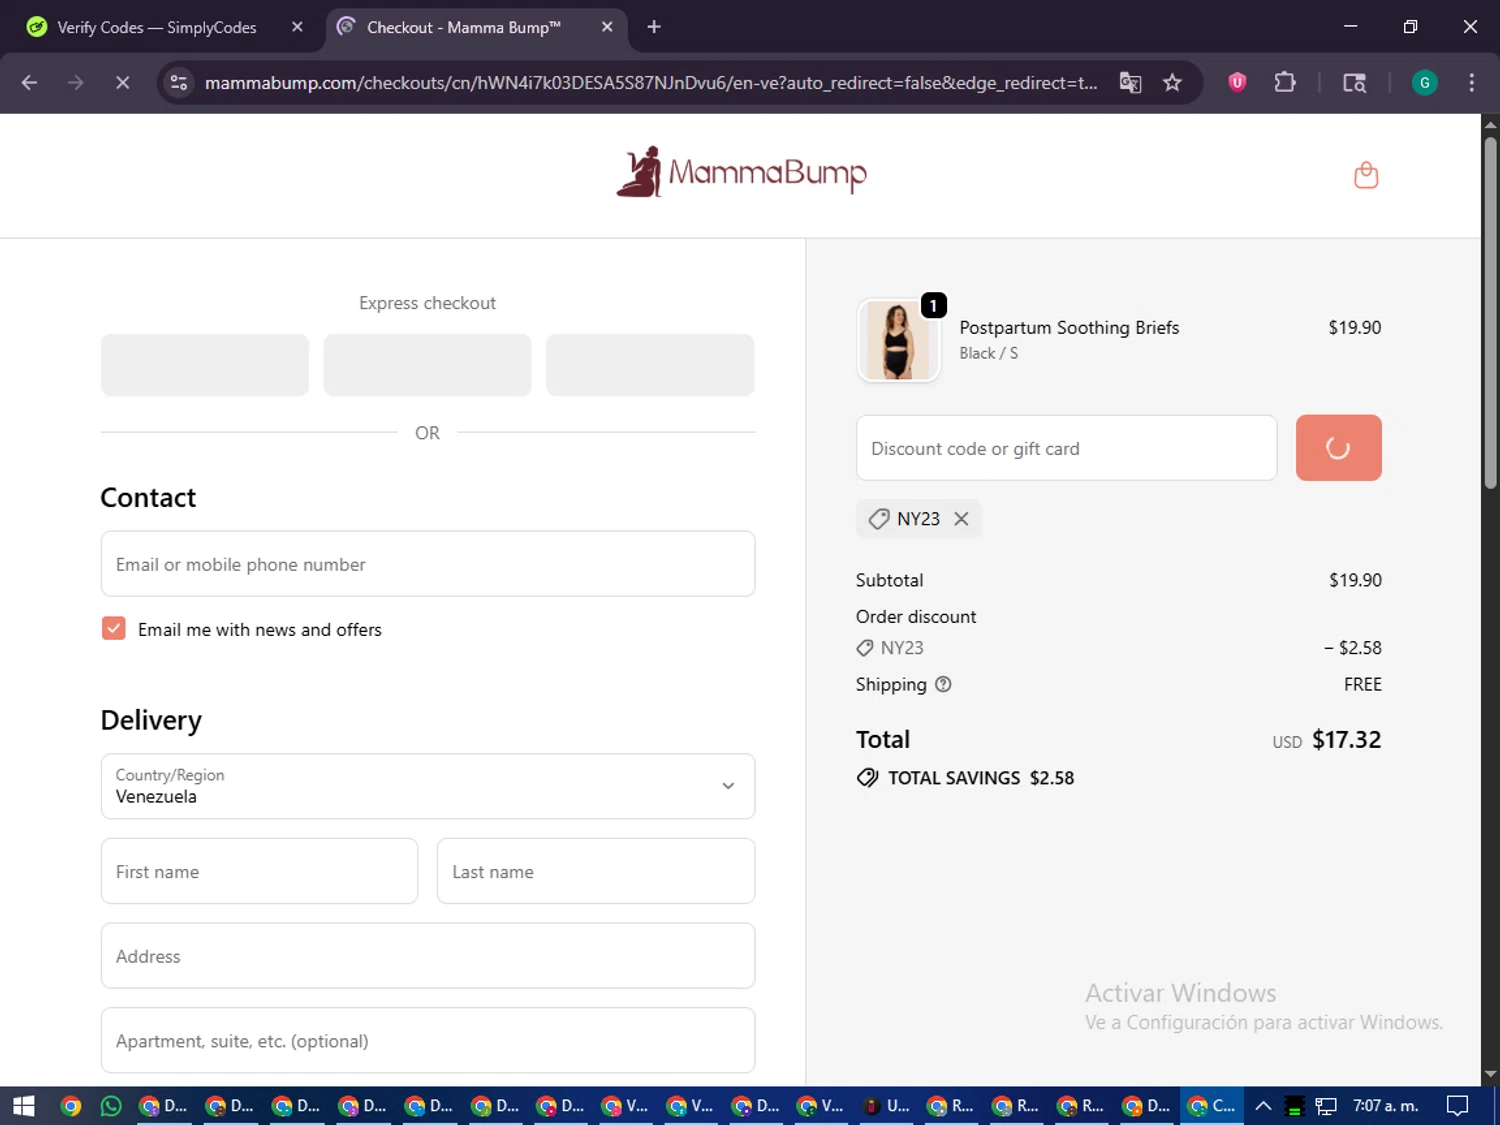Screen dimensions: 1500x1125
Task: Click the Apply discount loading button
Action: 1338,448
